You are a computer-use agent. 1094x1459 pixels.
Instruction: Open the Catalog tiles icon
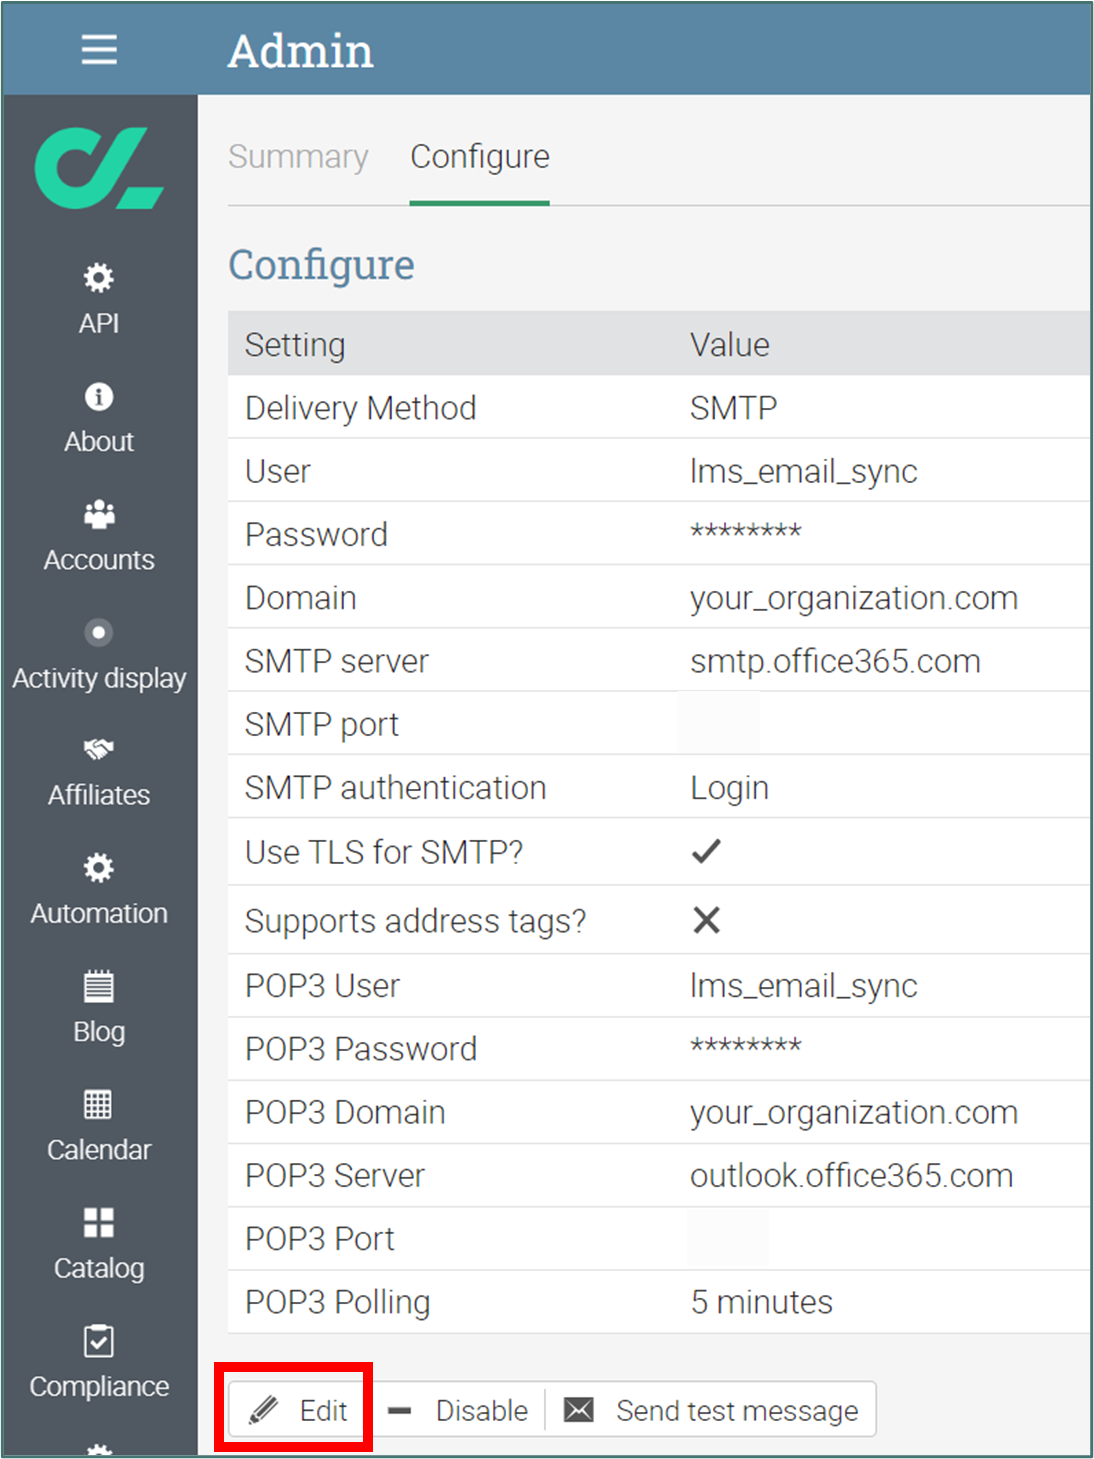(99, 1222)
